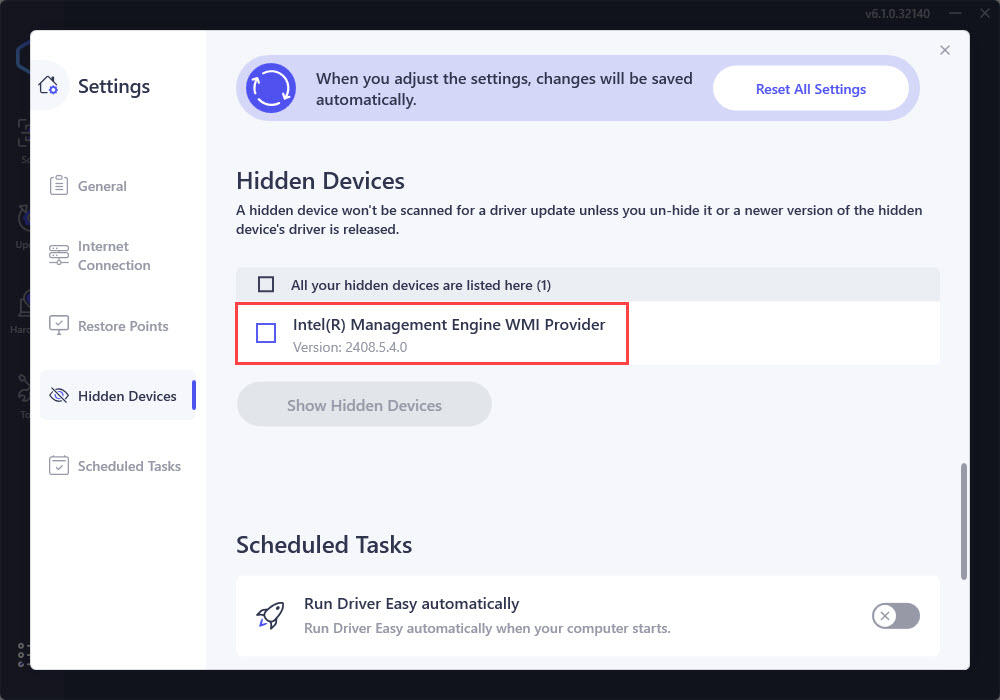Screen dimensions: 1000x700
Task: Click the Settings home gear icon
Action: pos(48,86)
